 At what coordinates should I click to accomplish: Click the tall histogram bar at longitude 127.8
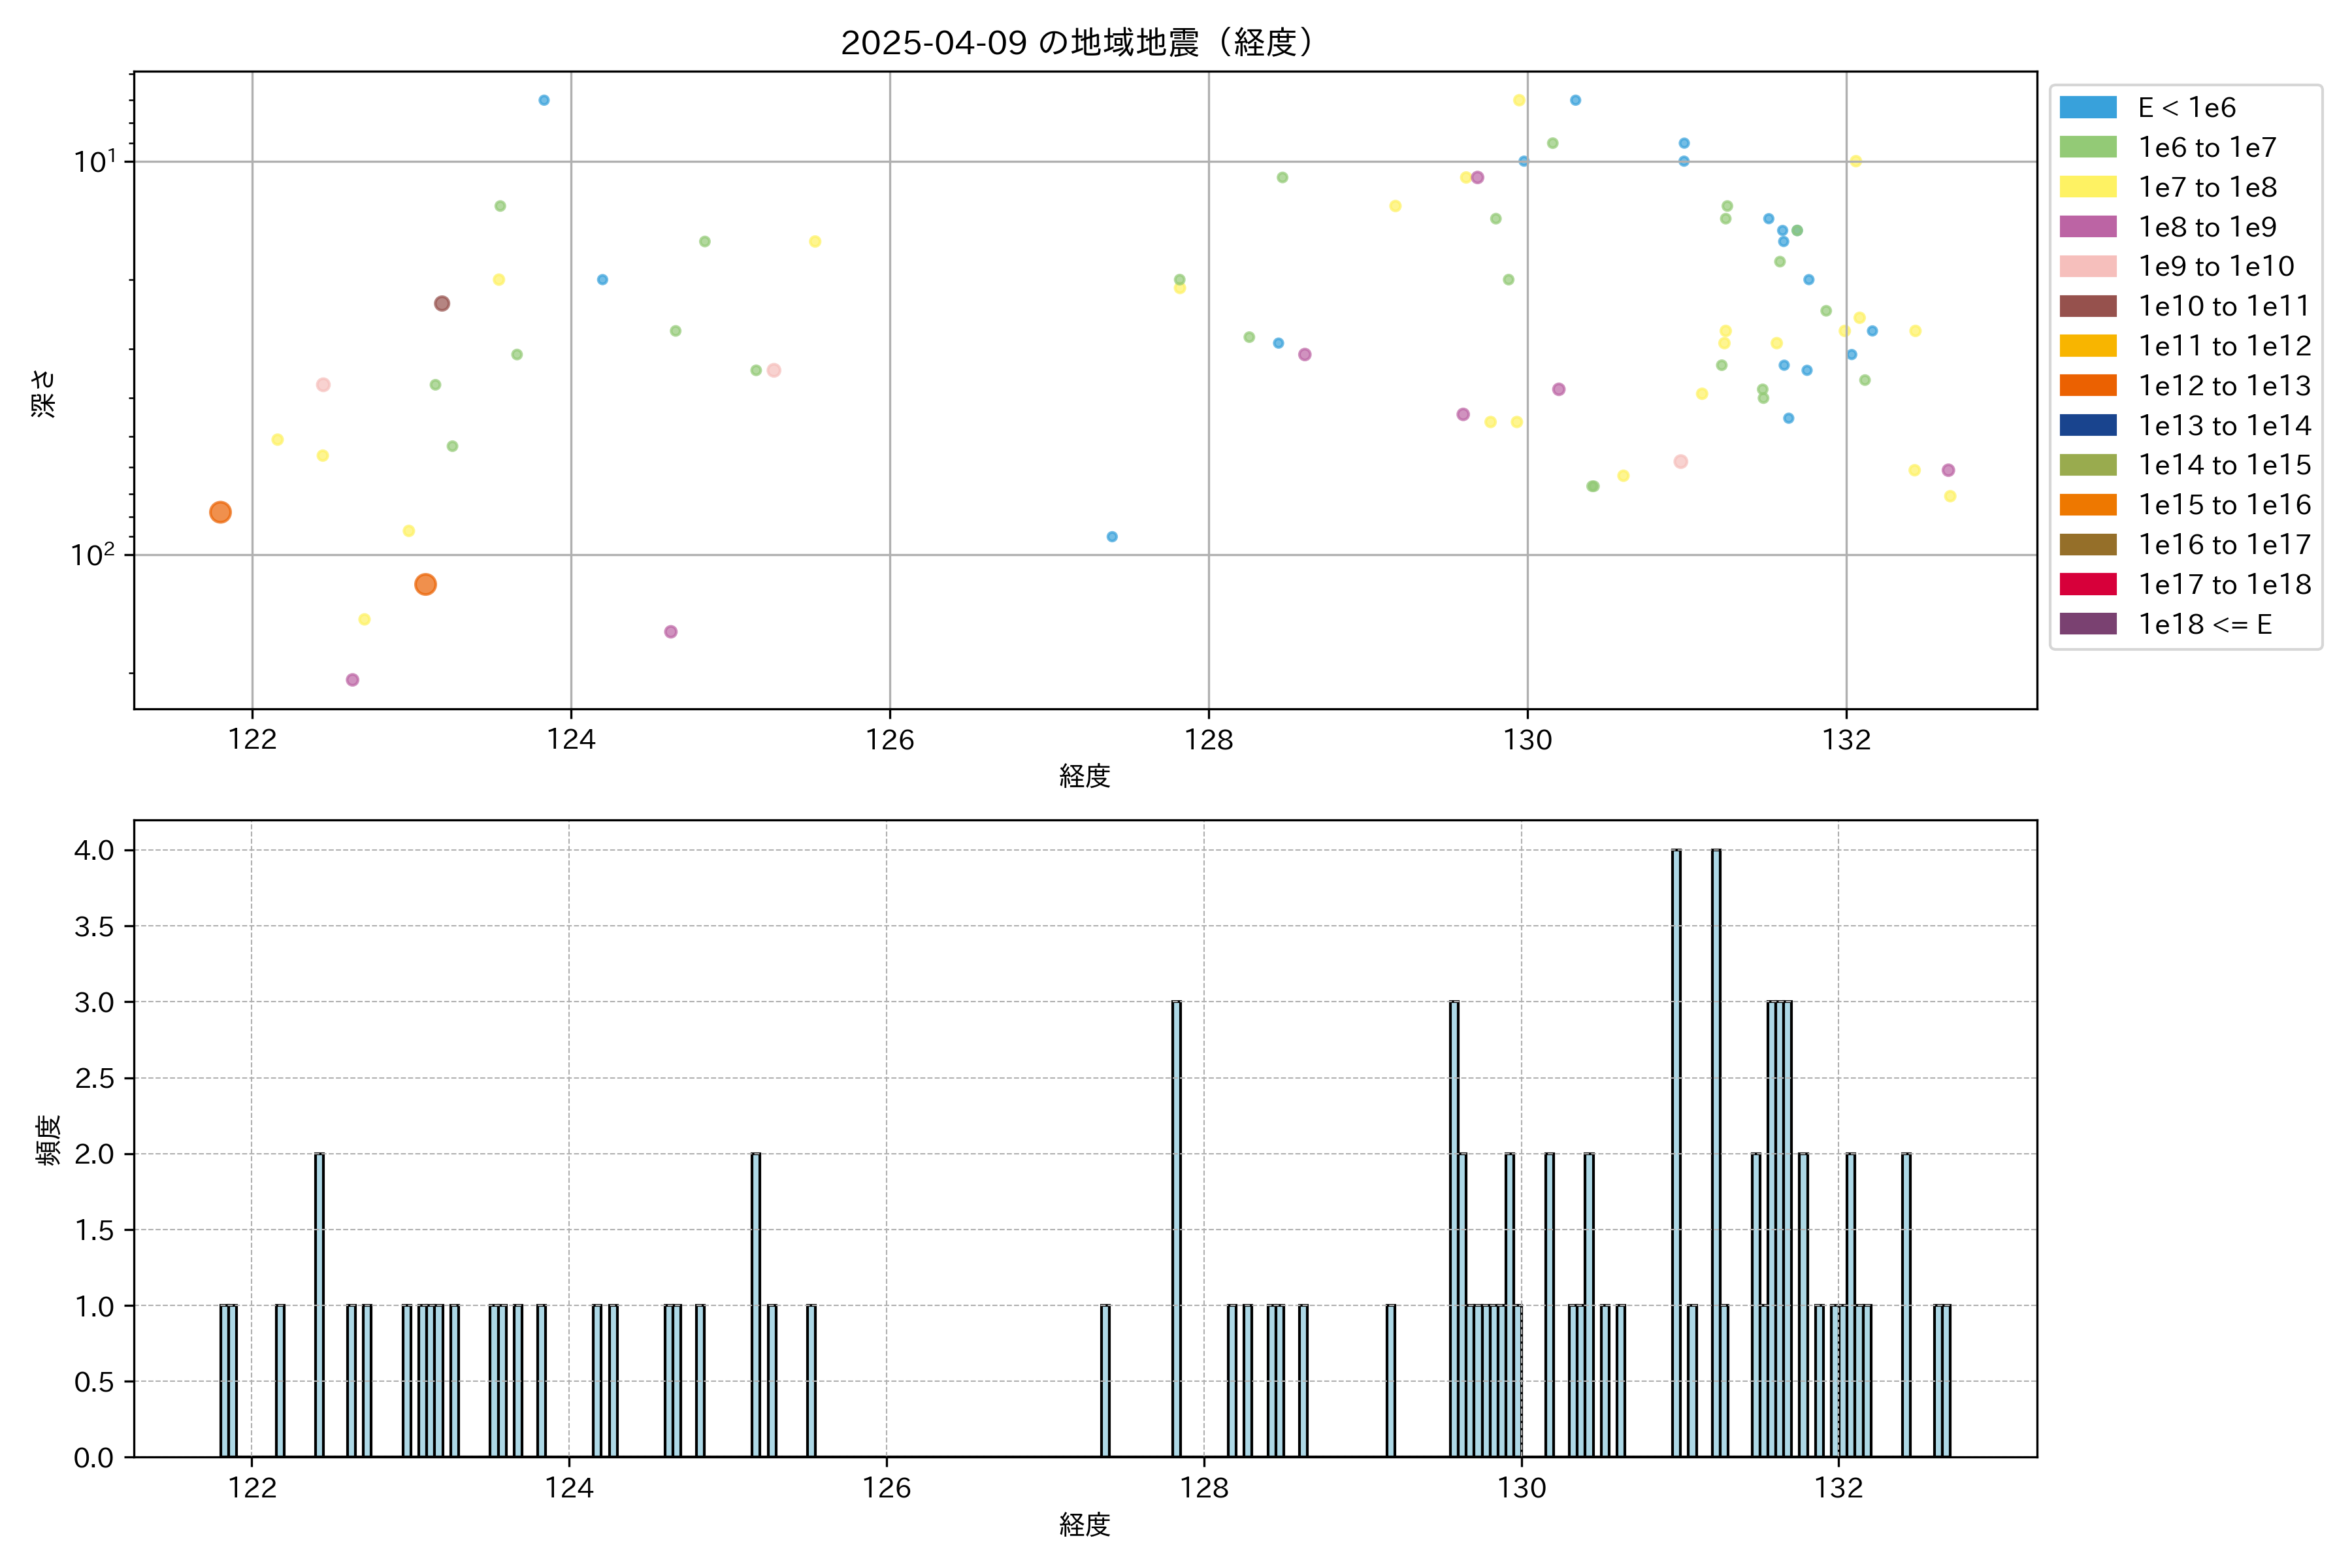point(1176,1228)
